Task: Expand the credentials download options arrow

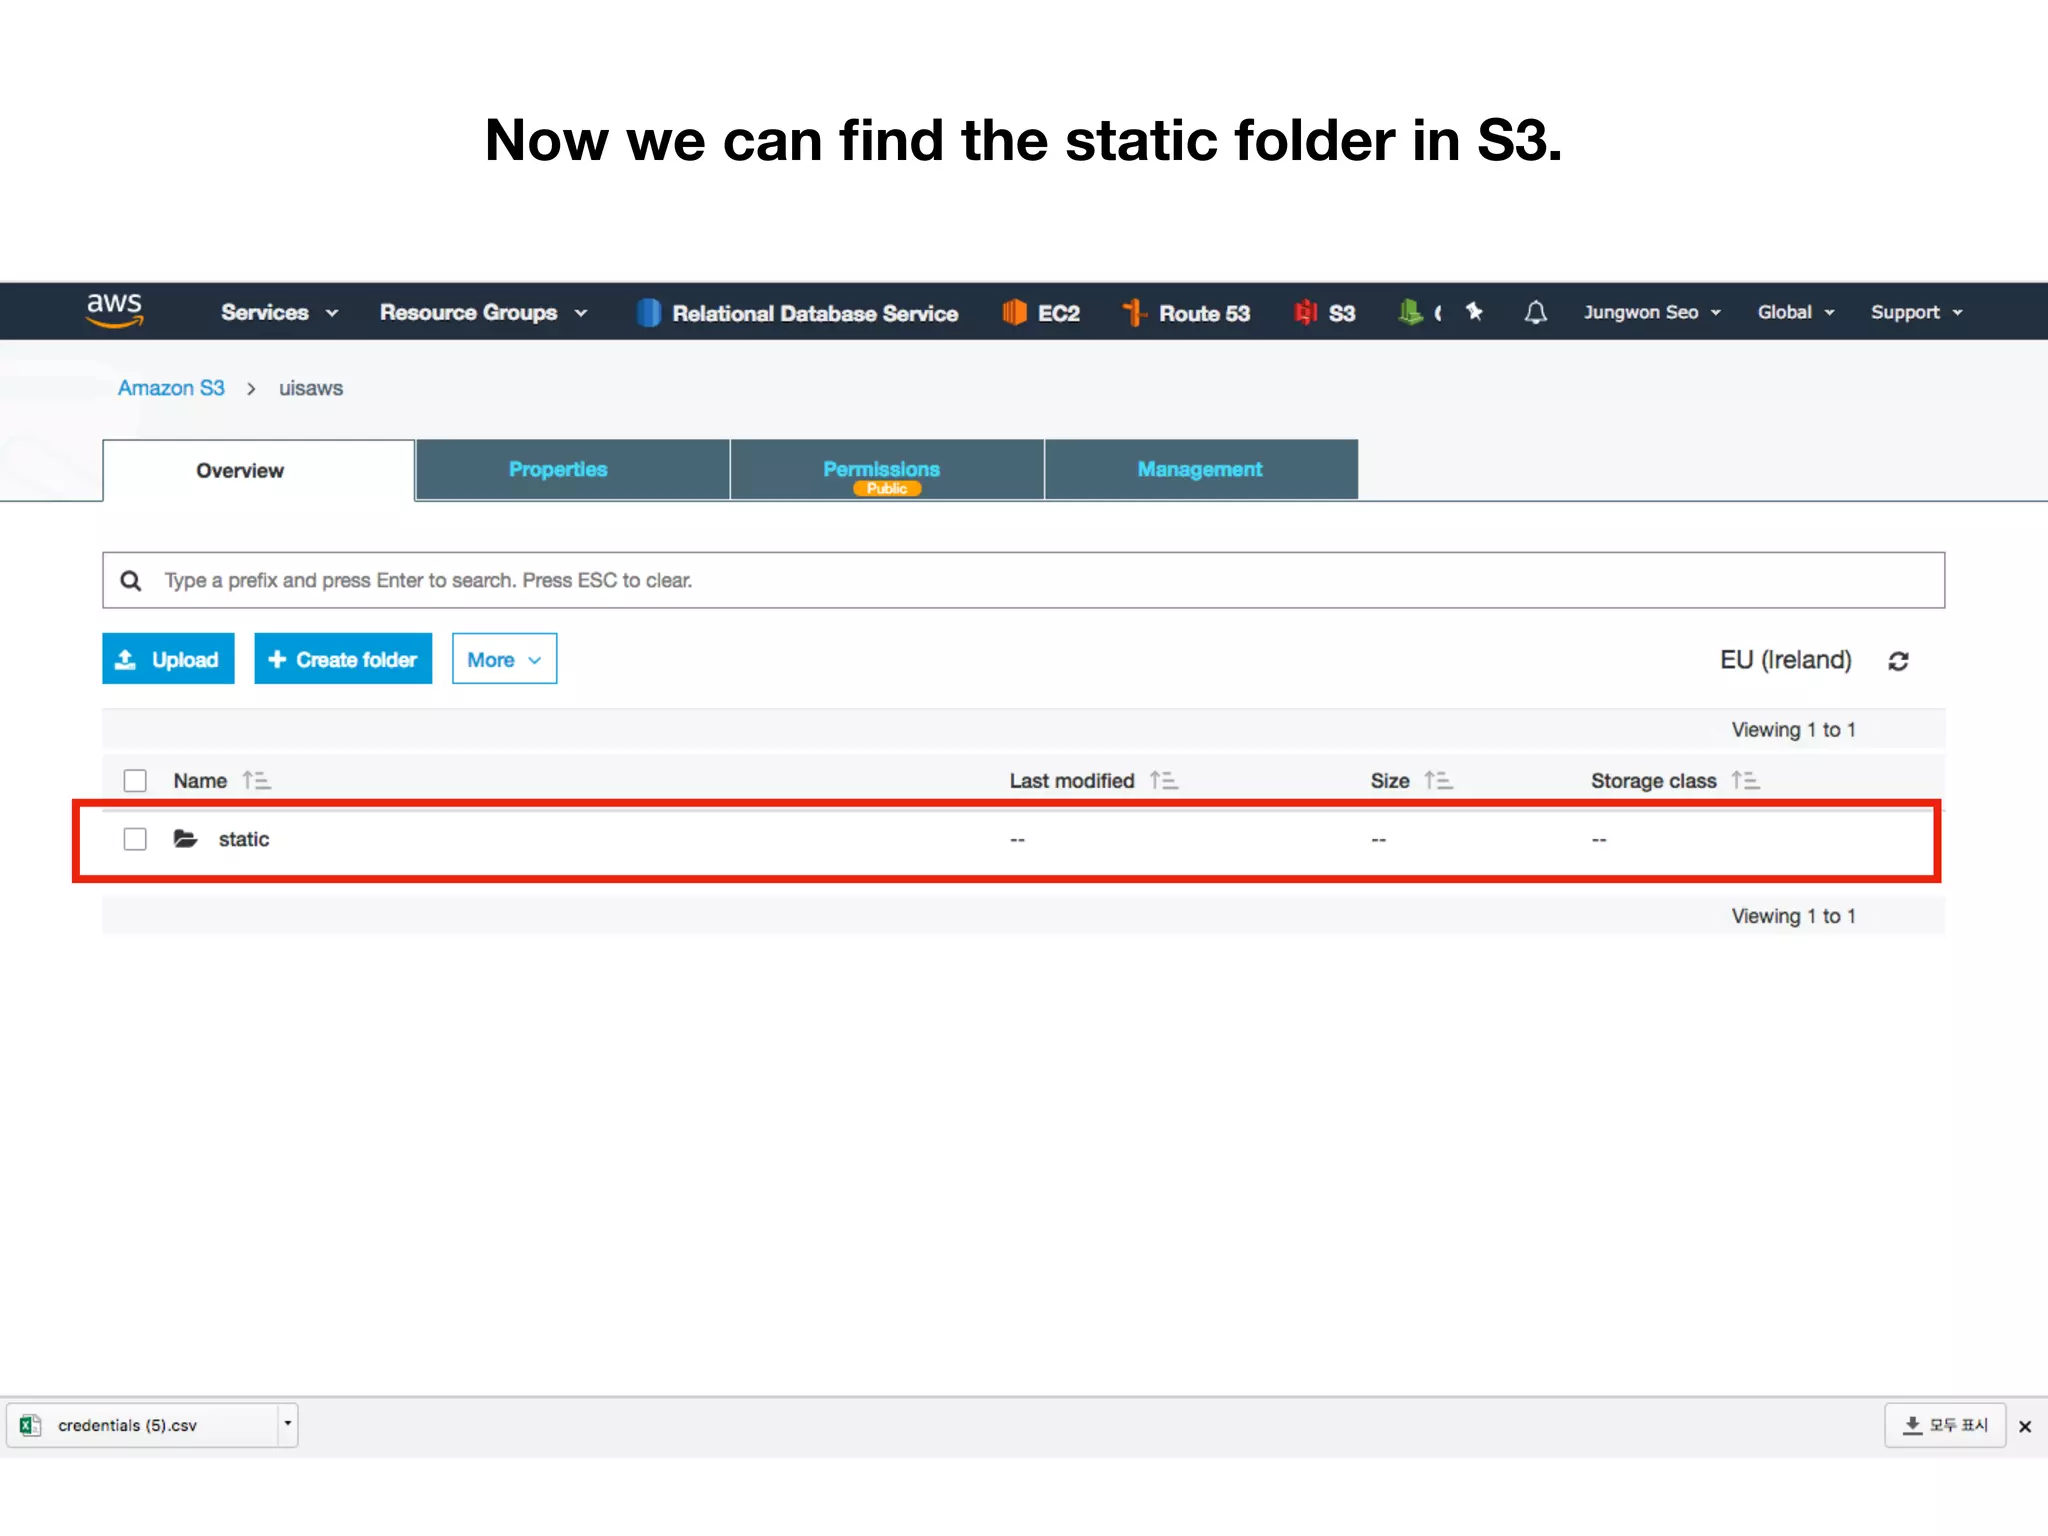Action: tap(288, 1425)
